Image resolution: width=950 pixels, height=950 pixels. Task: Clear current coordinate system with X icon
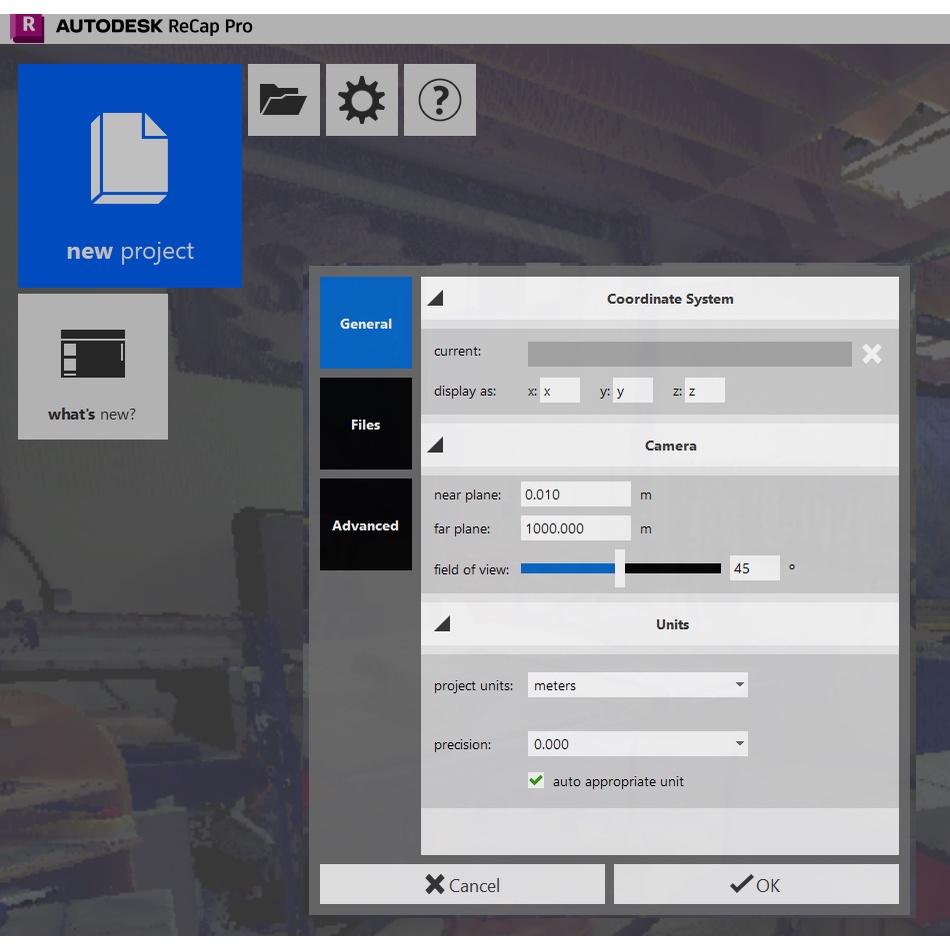click(872, 354)
